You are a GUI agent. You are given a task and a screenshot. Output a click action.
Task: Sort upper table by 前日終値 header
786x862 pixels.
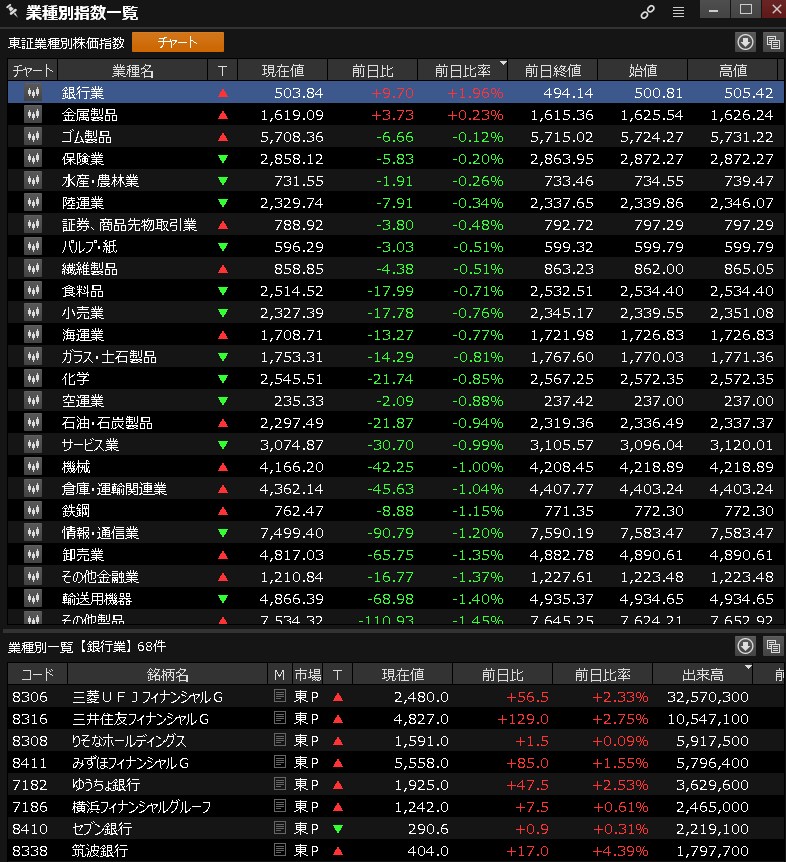click(553, 70)
